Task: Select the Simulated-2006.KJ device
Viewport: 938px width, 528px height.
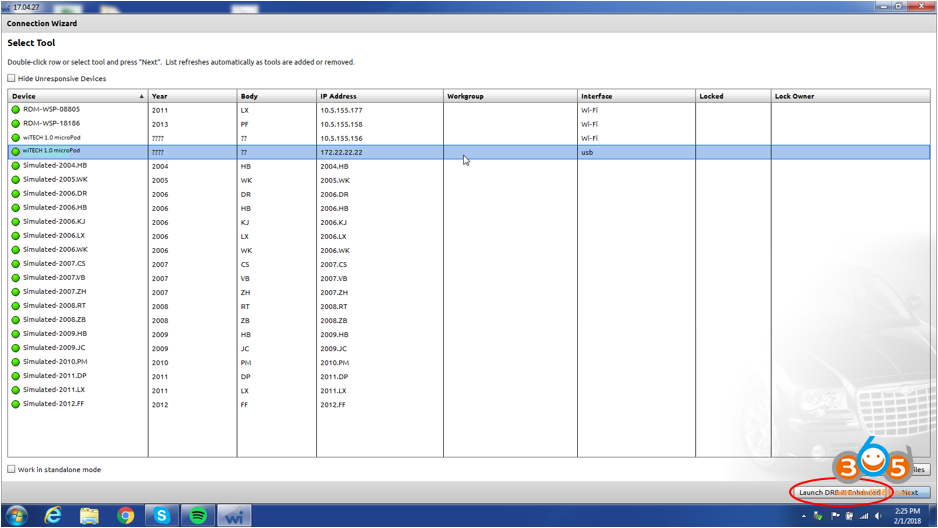Action: [469, 222]
